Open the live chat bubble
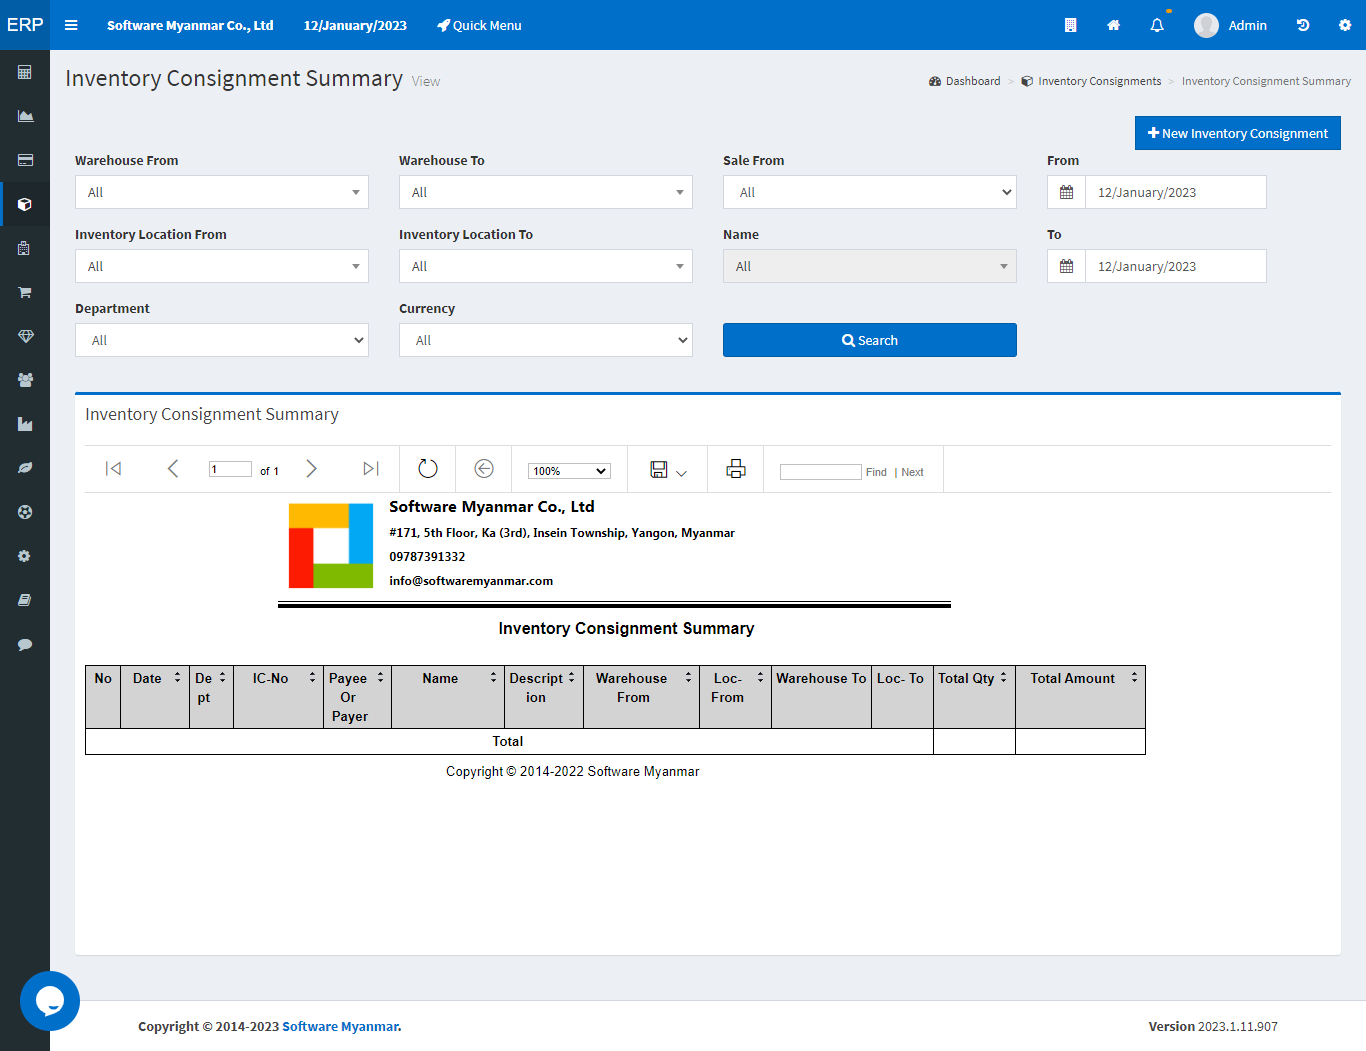1366x1051 pixels. (x=50, y=1000)
